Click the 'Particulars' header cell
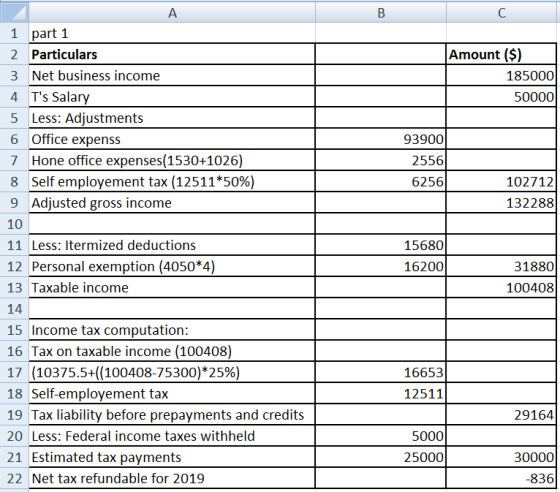The height and width of the screenshot is (492, 560). (172, 54)
